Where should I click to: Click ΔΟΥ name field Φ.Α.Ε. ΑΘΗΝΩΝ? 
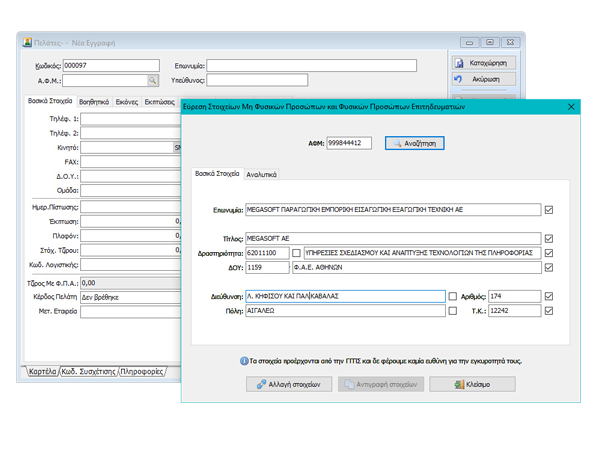[417, 268]
